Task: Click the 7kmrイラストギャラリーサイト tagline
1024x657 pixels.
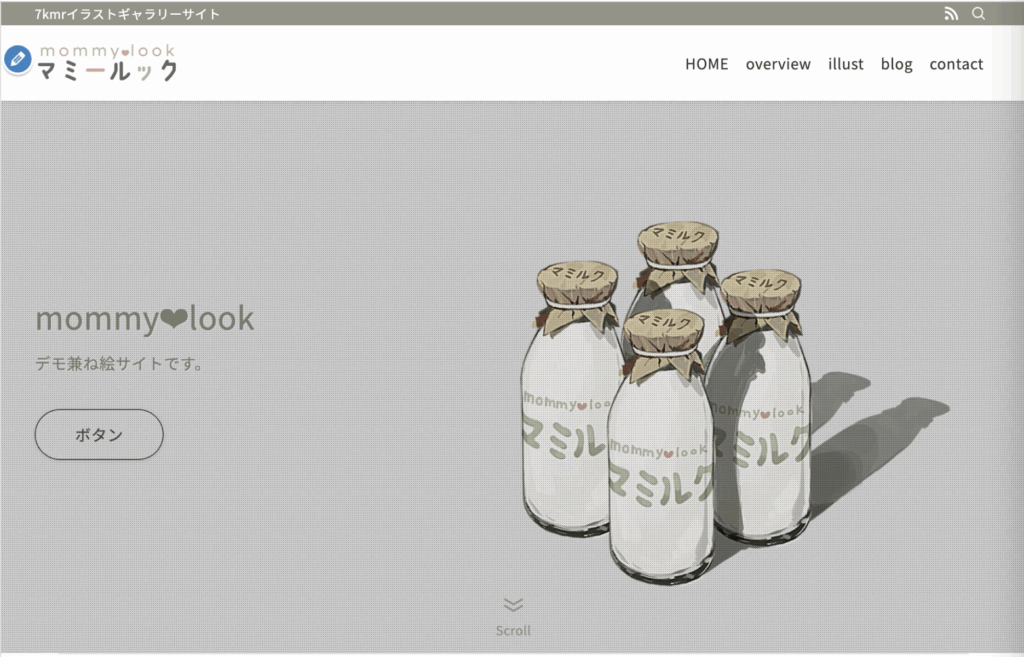Action: 127,14
